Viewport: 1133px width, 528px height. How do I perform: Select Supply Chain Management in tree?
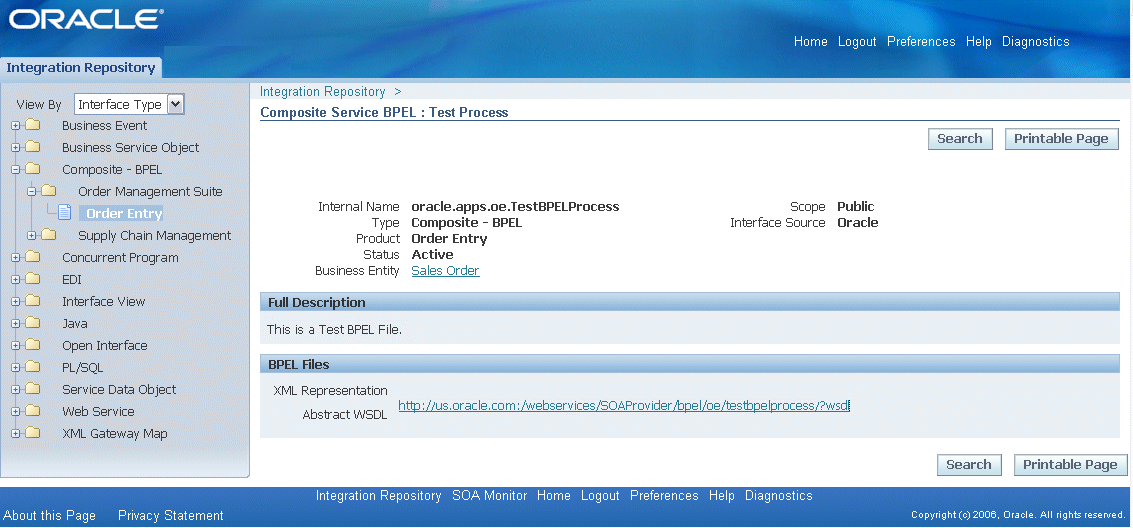point(155,235)
